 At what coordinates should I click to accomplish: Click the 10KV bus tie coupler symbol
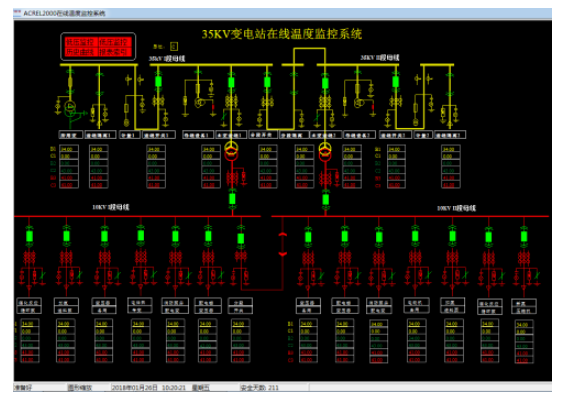(283, 244)
